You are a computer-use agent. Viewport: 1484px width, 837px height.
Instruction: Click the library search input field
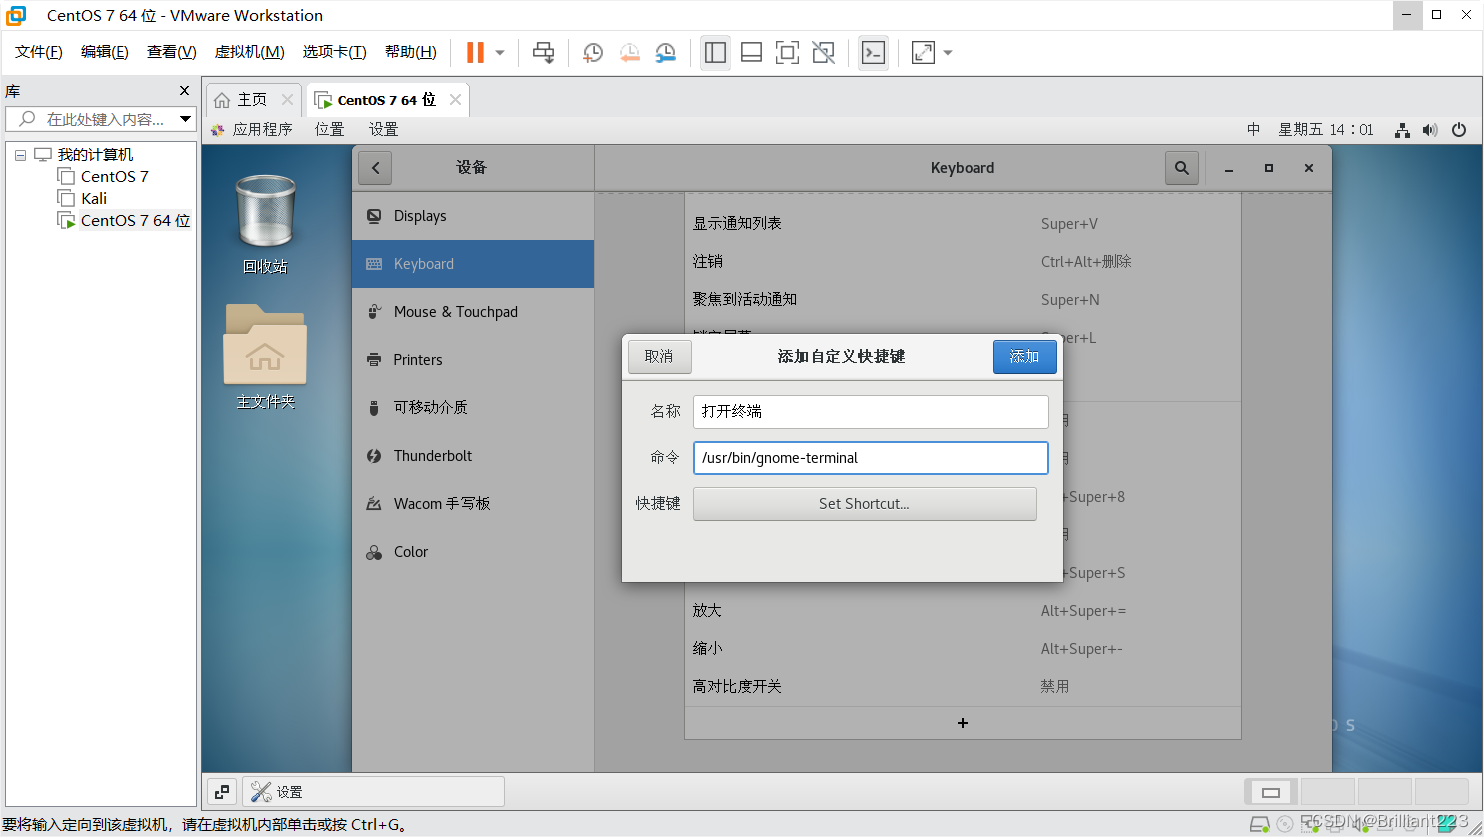100,119
